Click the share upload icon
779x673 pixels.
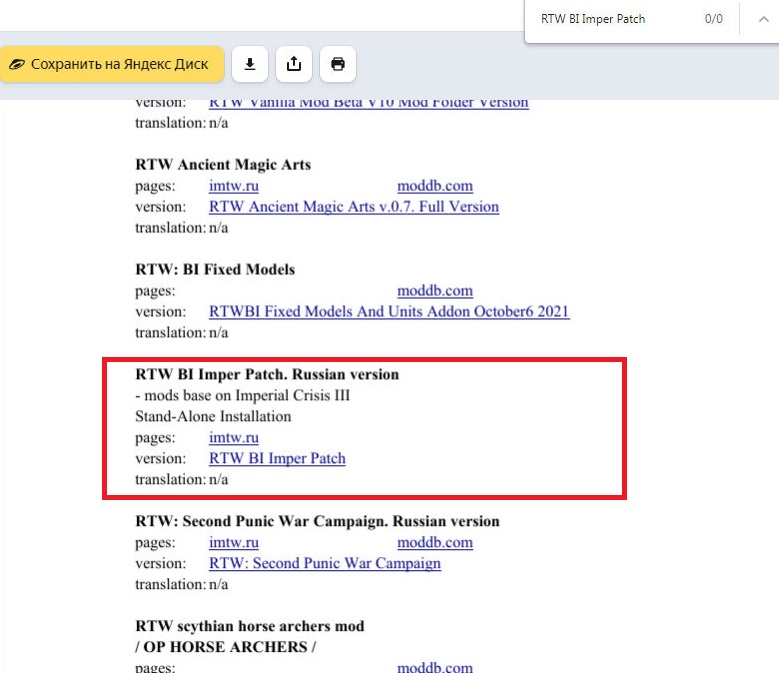tap(294, 64)
